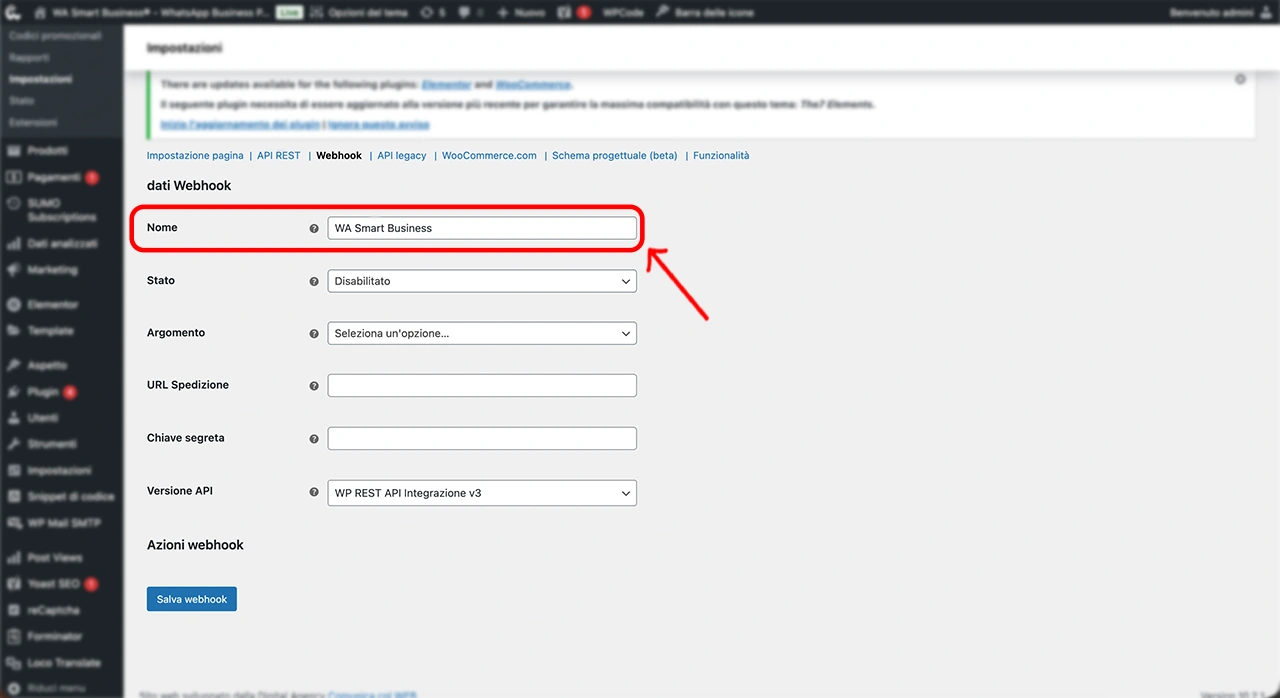This screenshot has width=1280, height=698.
Task: Switch to the API REST tab
Action: pyautogui.click(x=278, y=156)
